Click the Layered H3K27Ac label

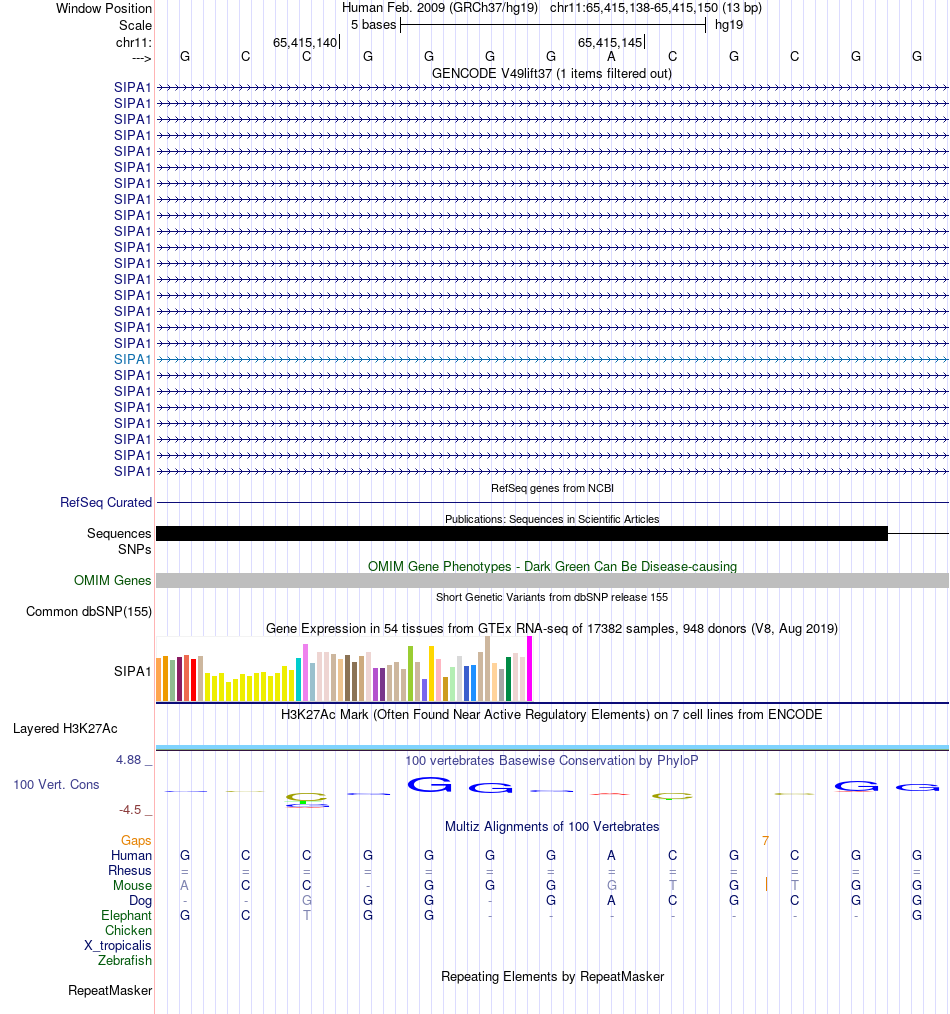point(65,729)
